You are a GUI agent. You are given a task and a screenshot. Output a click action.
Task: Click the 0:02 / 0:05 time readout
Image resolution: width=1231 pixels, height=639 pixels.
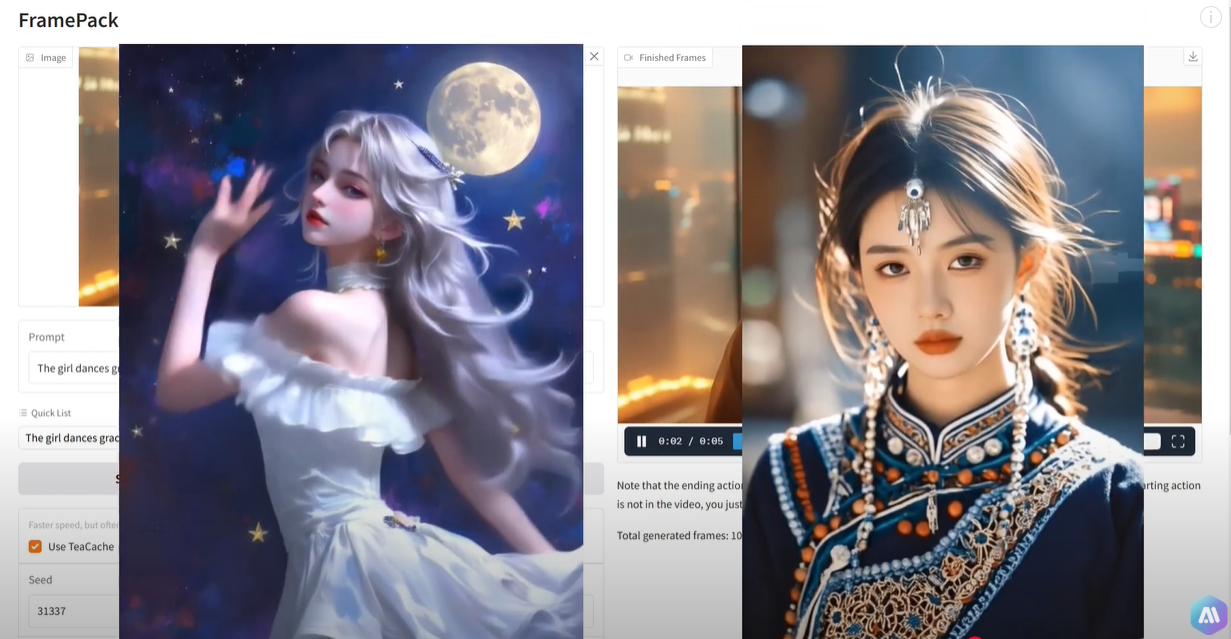pyautogui.click(x=690, y=441)
